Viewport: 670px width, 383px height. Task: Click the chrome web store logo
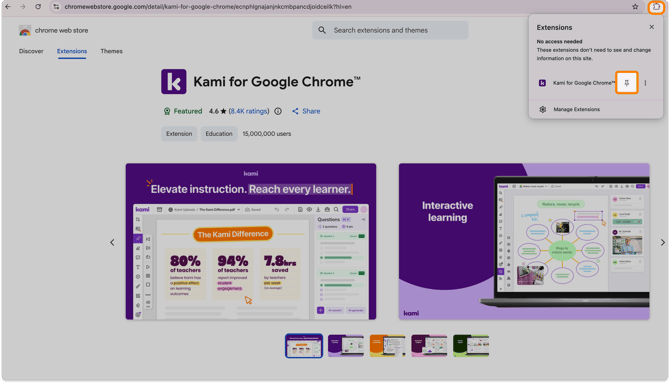[25, 30]
